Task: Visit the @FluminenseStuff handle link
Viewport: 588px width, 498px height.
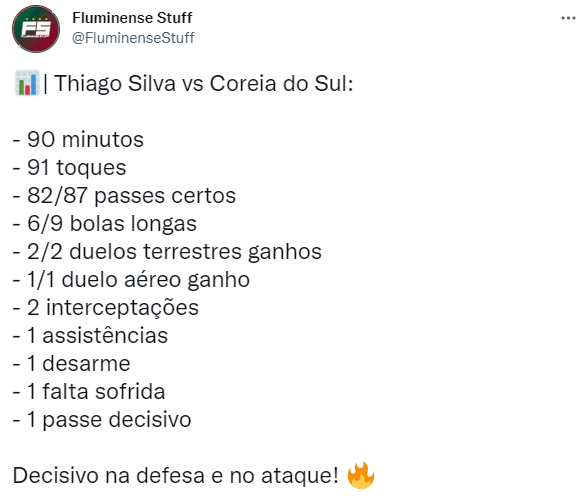Action: point(133,38)
